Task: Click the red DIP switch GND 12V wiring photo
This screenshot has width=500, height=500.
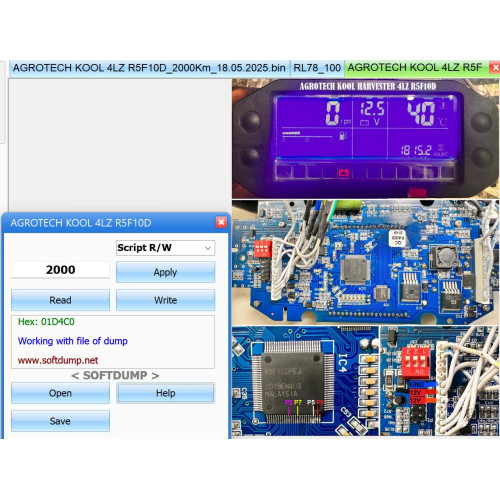Action: (x=440, y=381)
